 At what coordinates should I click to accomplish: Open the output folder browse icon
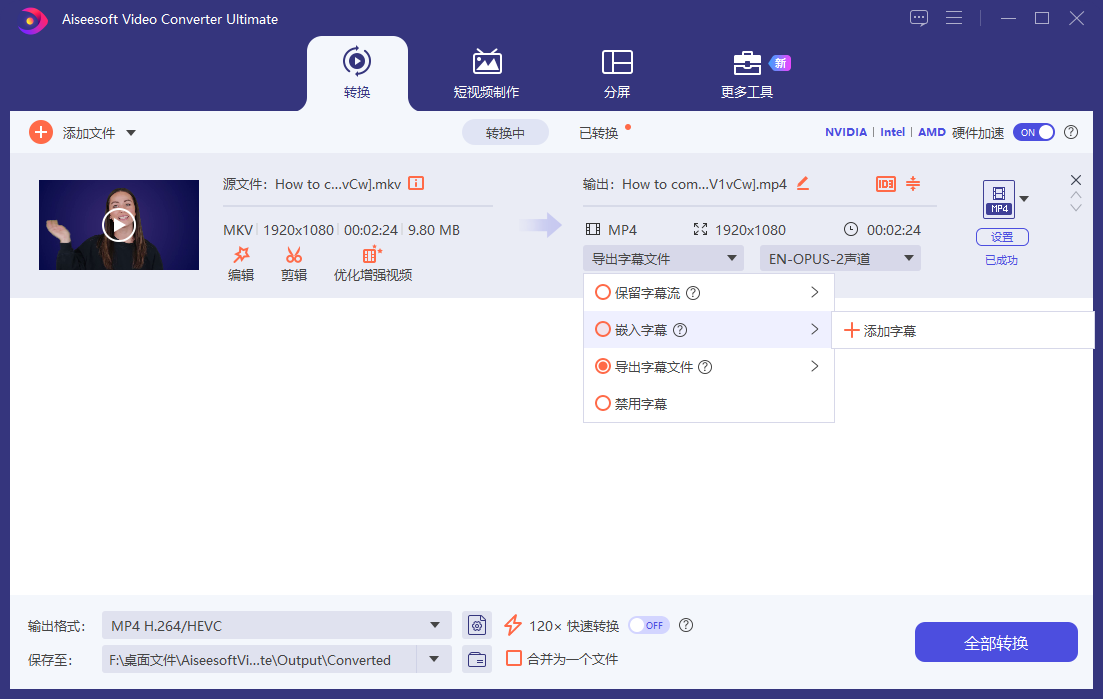[477, 659]
